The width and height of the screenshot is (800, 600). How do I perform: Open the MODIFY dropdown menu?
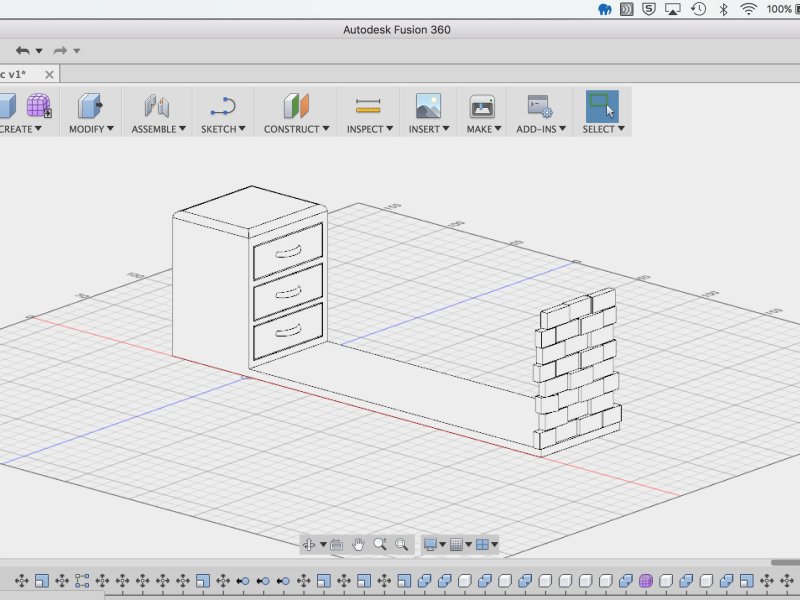[91, 129]
